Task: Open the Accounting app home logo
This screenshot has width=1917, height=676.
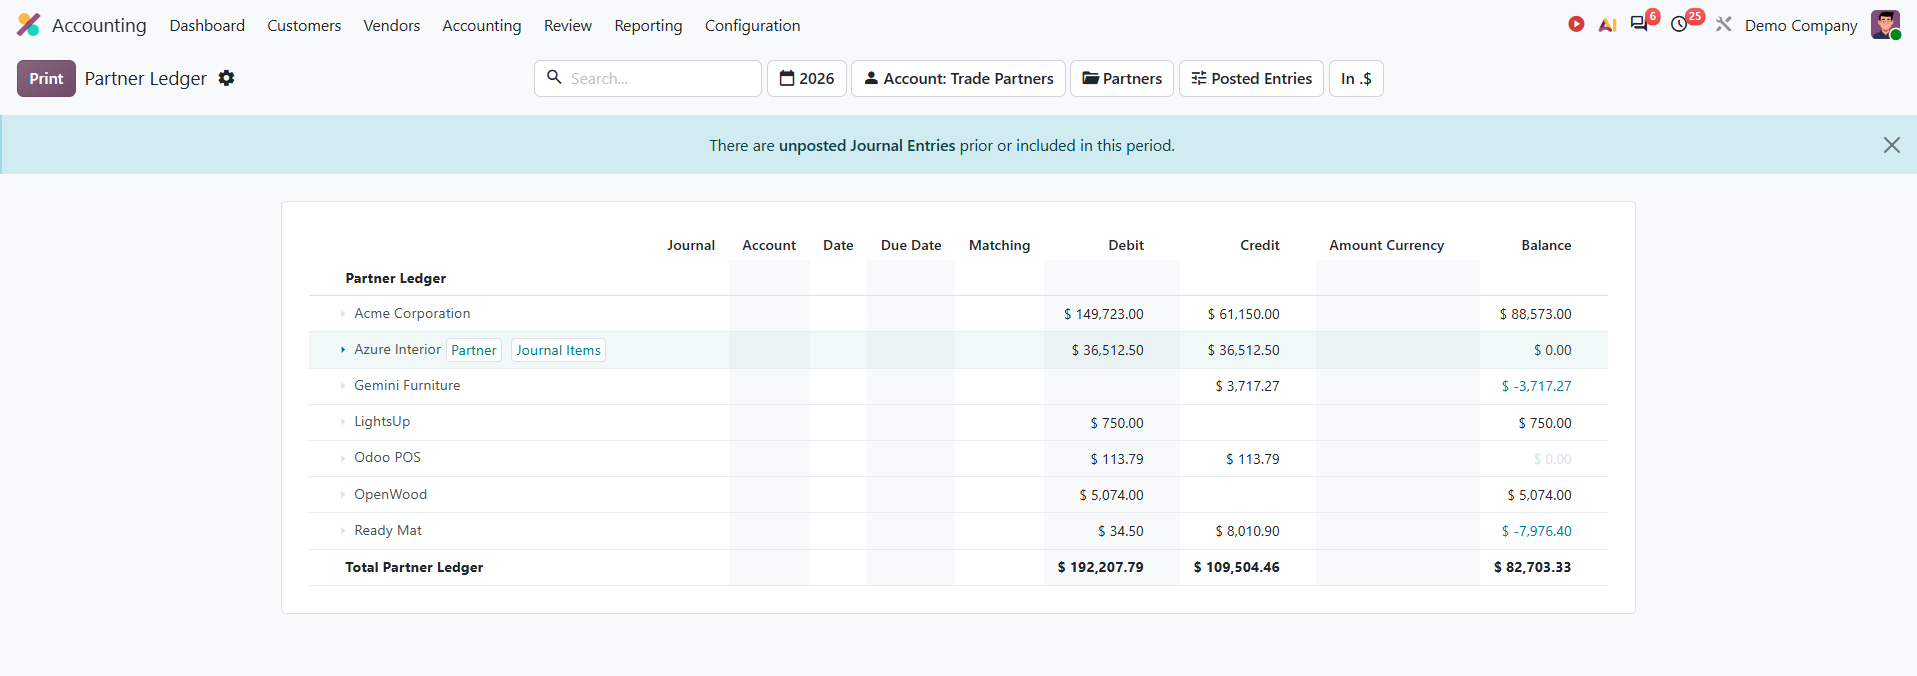Action: click(x=29, y=25)
